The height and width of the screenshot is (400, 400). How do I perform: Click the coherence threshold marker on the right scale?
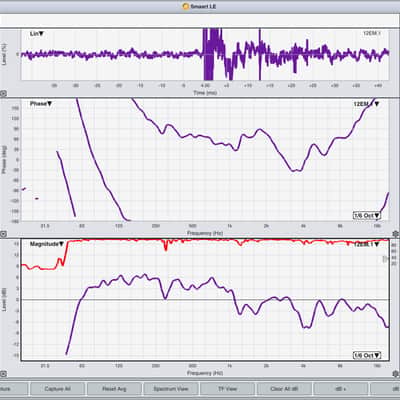(385, 259)
